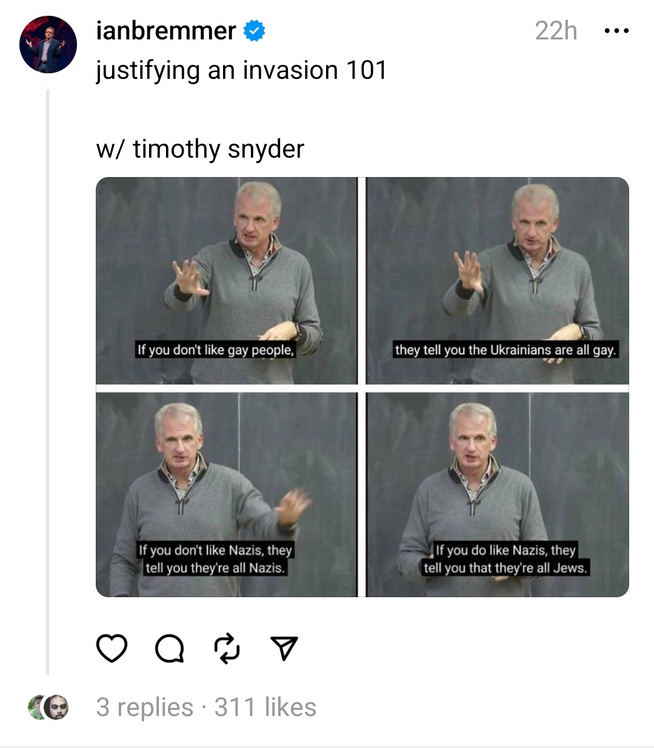Open the ianbremmer username link
The image size is (654, 750).
(166, 31)
